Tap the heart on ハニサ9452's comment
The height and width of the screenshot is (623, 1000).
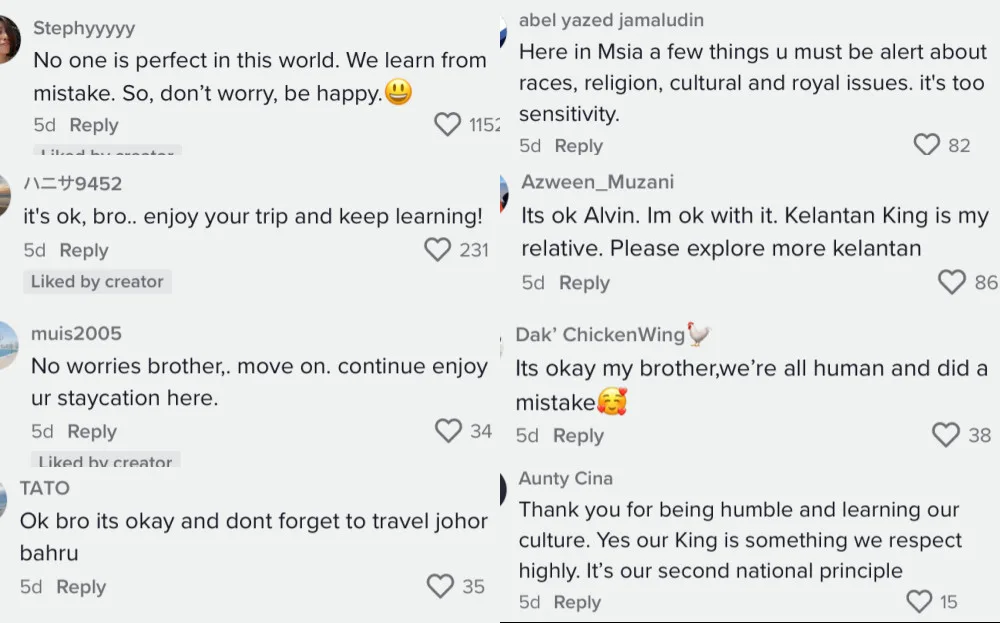438,249
